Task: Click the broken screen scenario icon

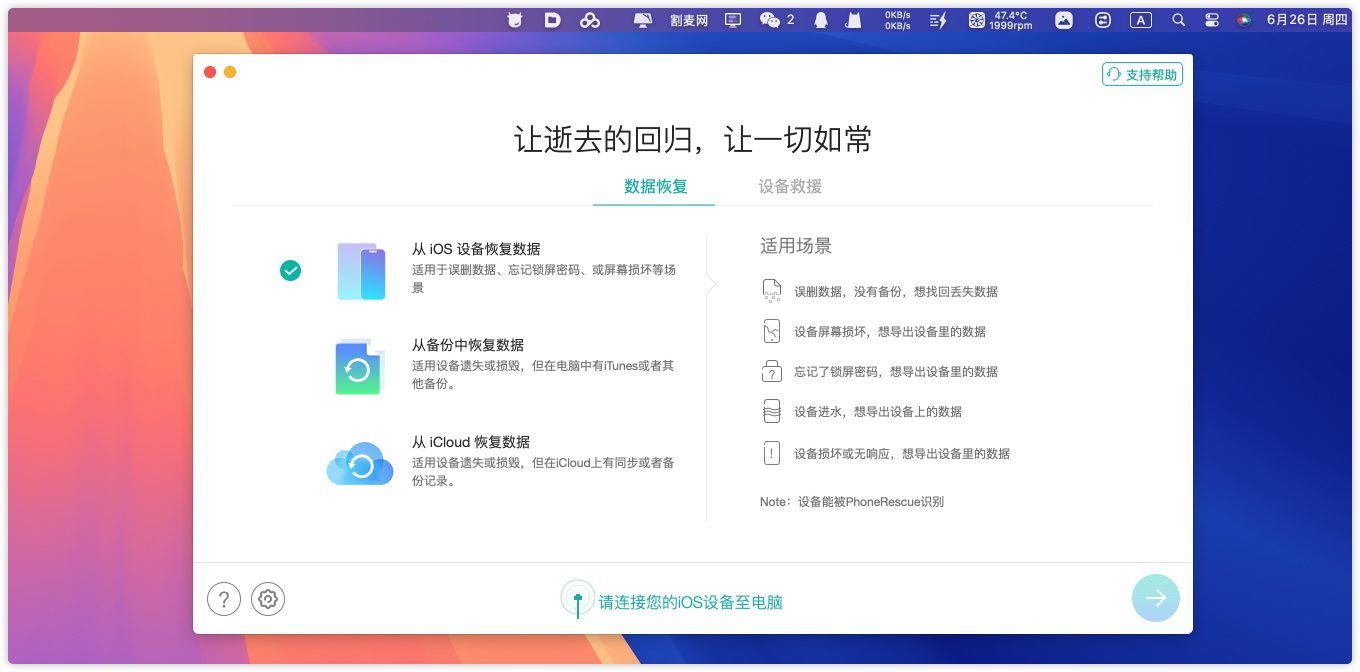Action: 771,331
